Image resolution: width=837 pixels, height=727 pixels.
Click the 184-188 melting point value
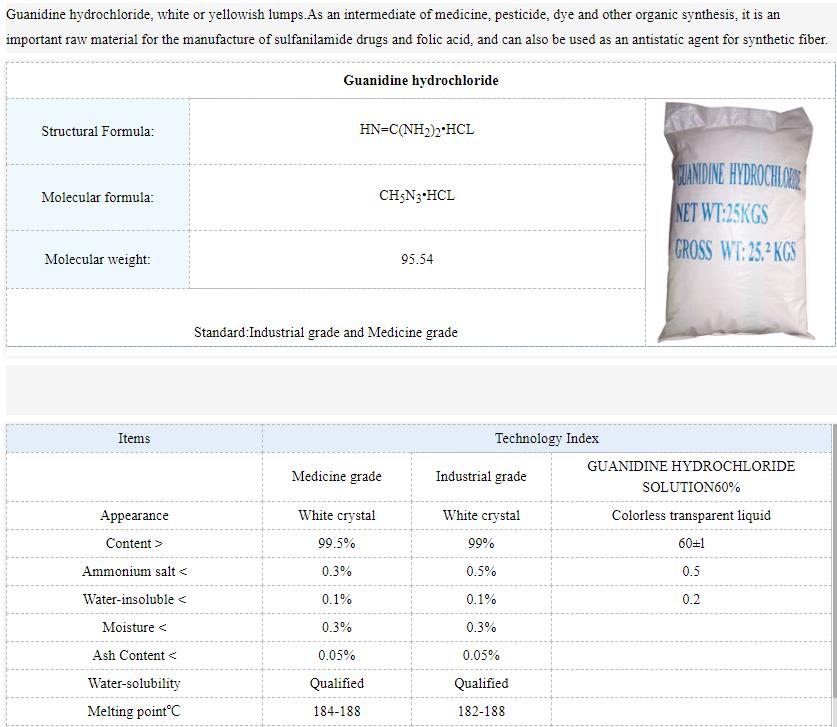coord(336,712)
